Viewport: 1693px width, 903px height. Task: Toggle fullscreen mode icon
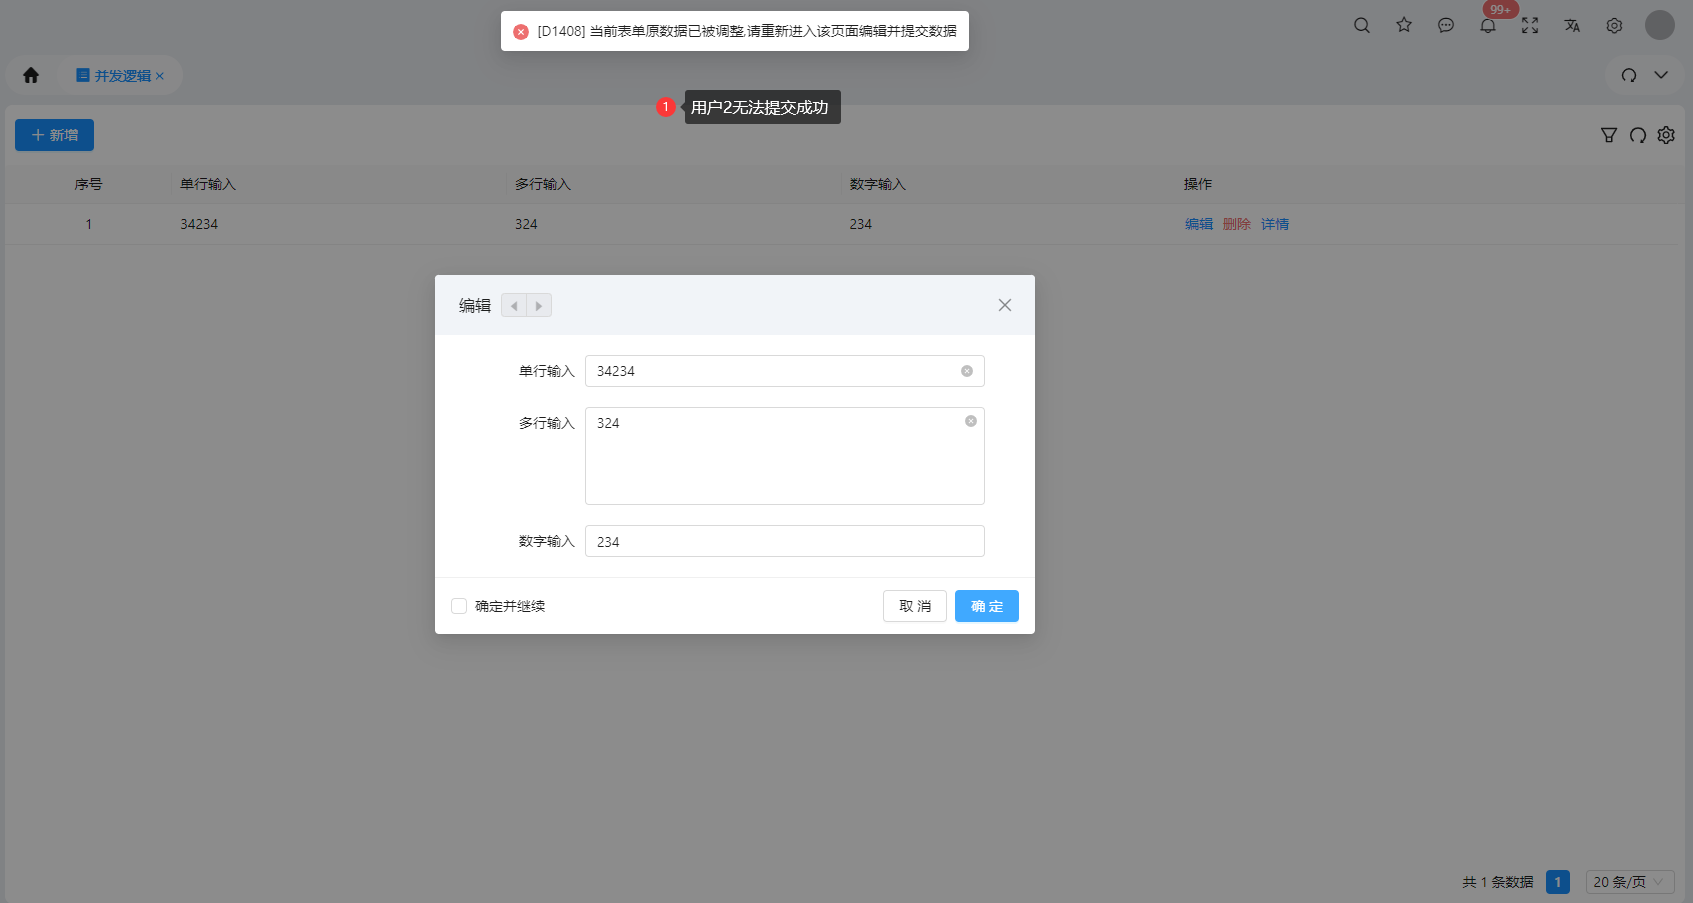[x=1530, y=26]
